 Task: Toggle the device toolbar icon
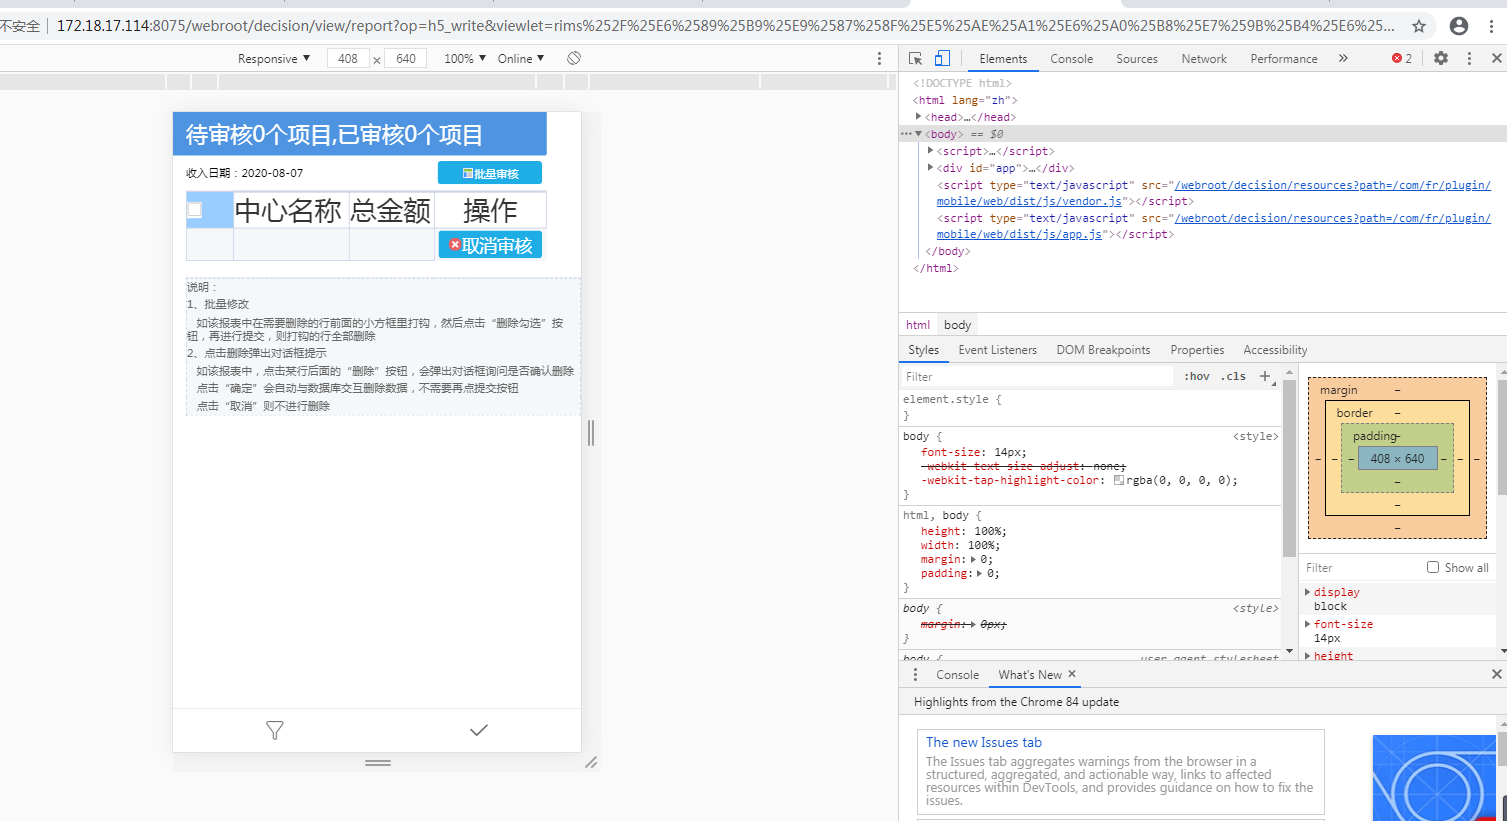(942, 59)
